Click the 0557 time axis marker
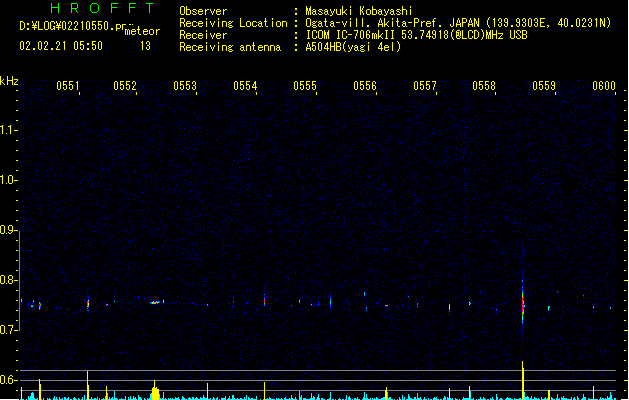629x400 pixels. [425, 85]
